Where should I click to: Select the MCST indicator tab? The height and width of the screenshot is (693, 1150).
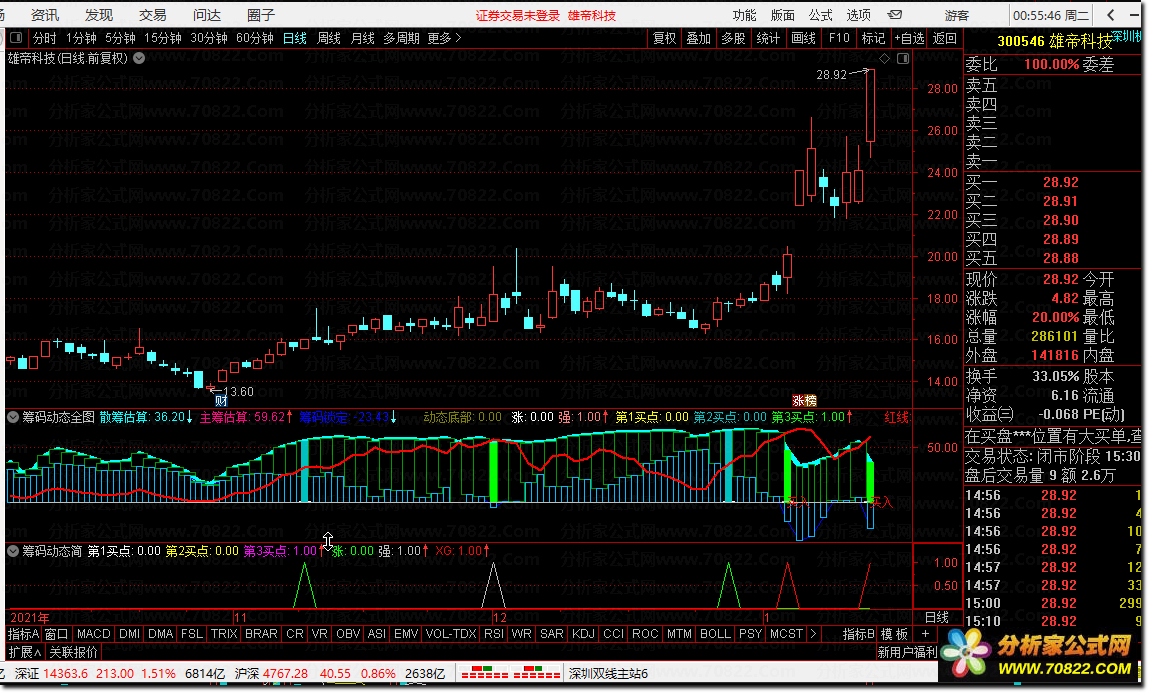[x=786, y=634]
